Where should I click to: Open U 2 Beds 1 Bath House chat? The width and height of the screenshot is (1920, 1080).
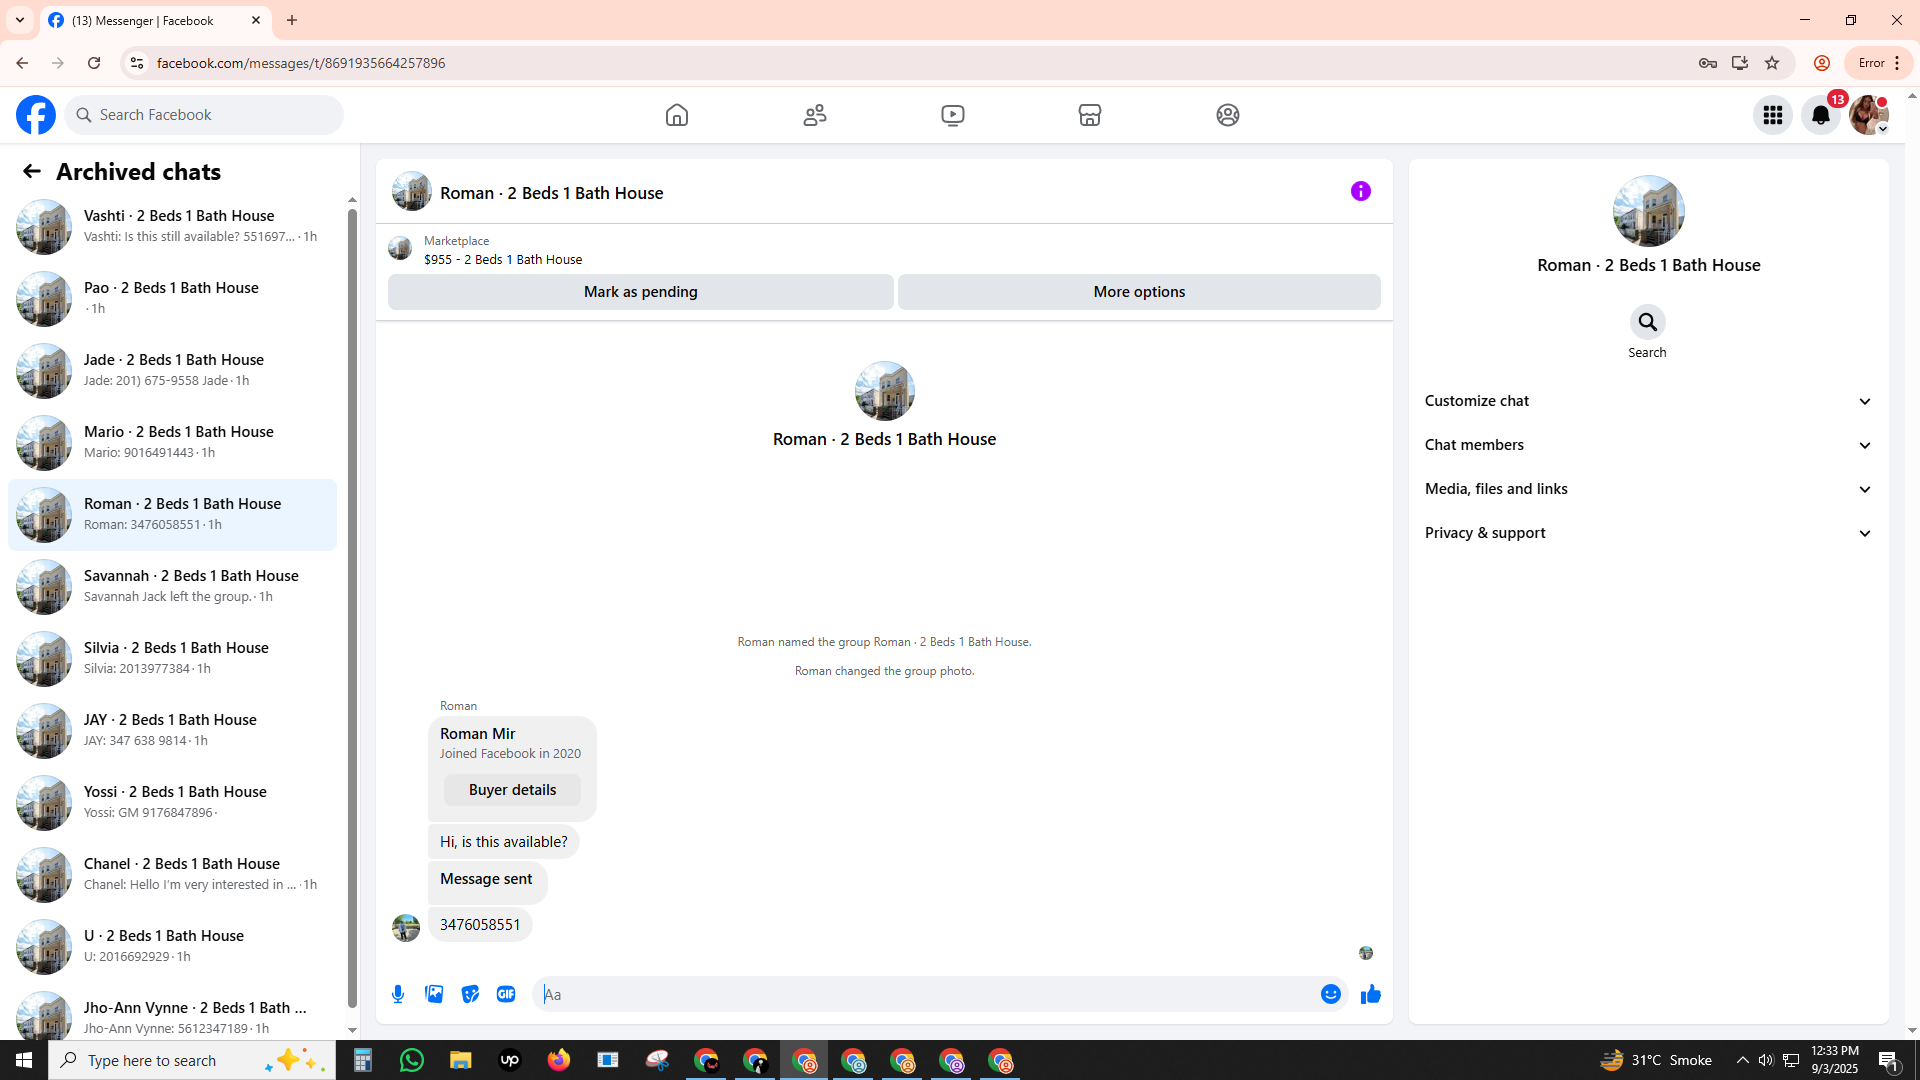click(172, 946)
